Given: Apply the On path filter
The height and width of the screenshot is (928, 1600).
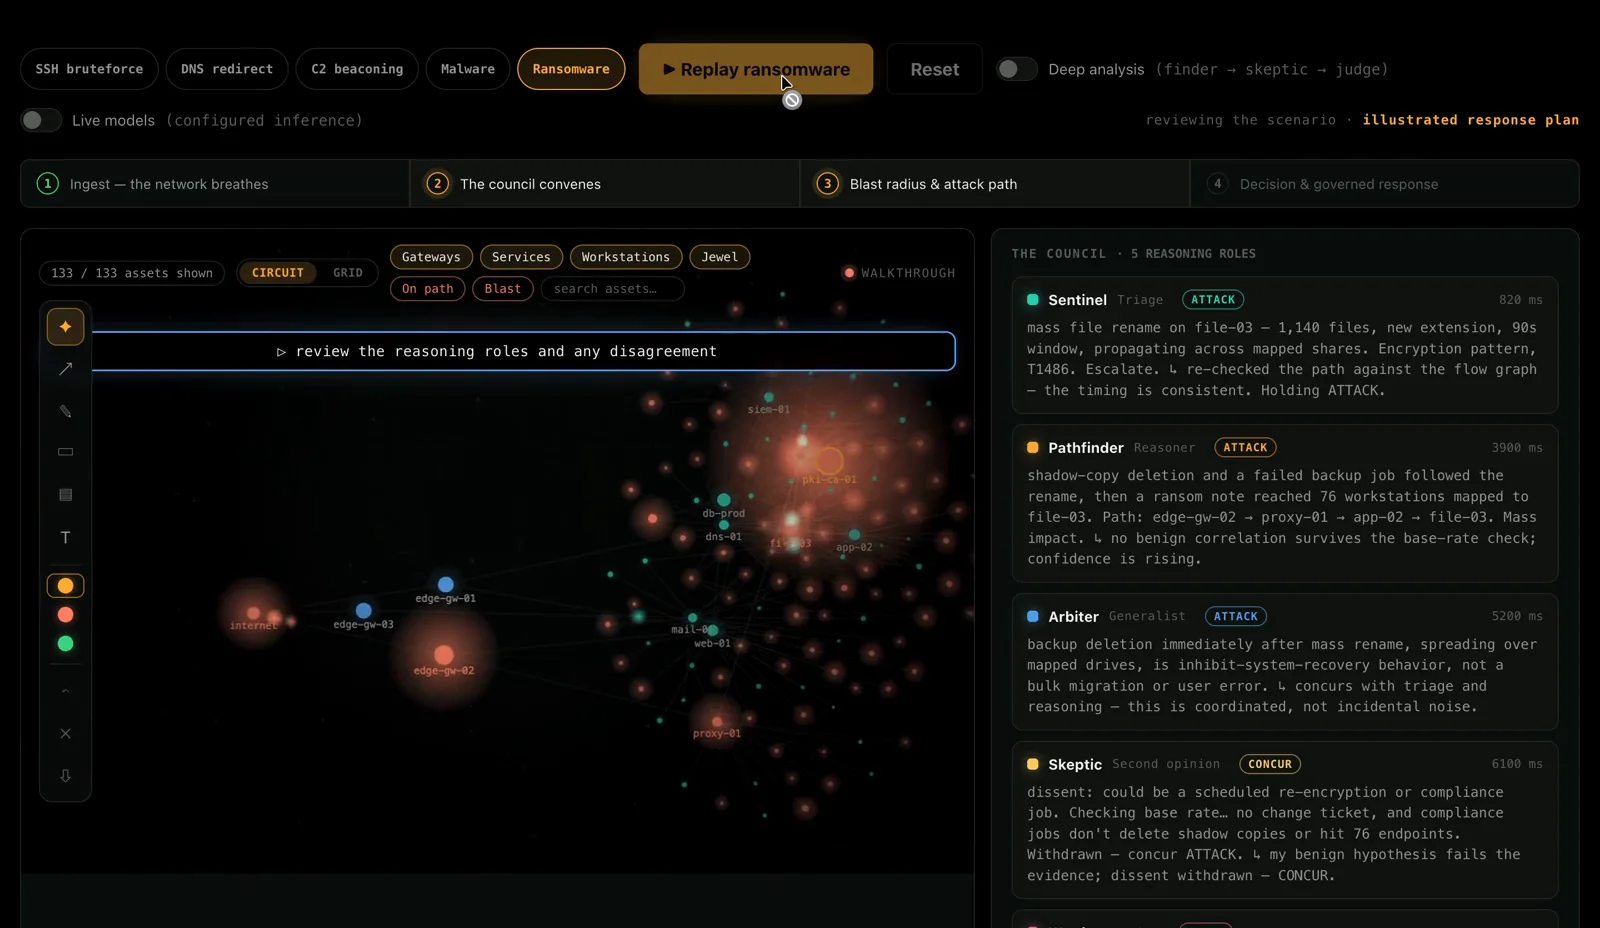Looking at the screenshot, I should click(427, 289).
